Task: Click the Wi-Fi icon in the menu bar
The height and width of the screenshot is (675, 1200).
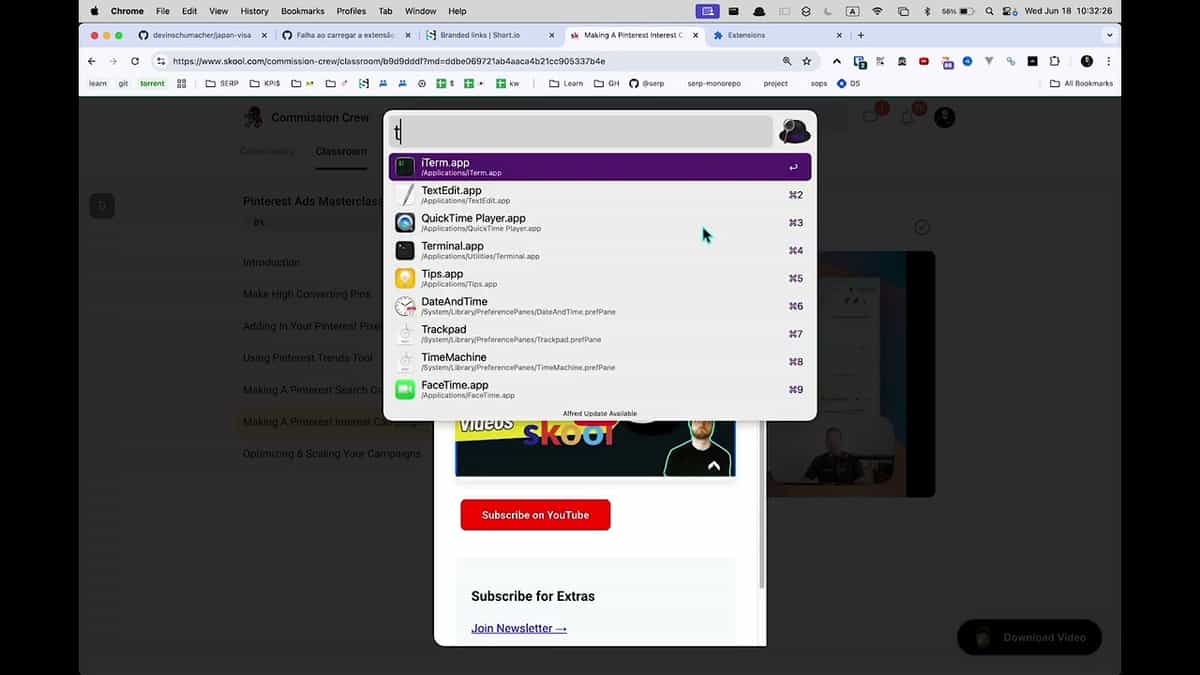Action: (875, 11)
